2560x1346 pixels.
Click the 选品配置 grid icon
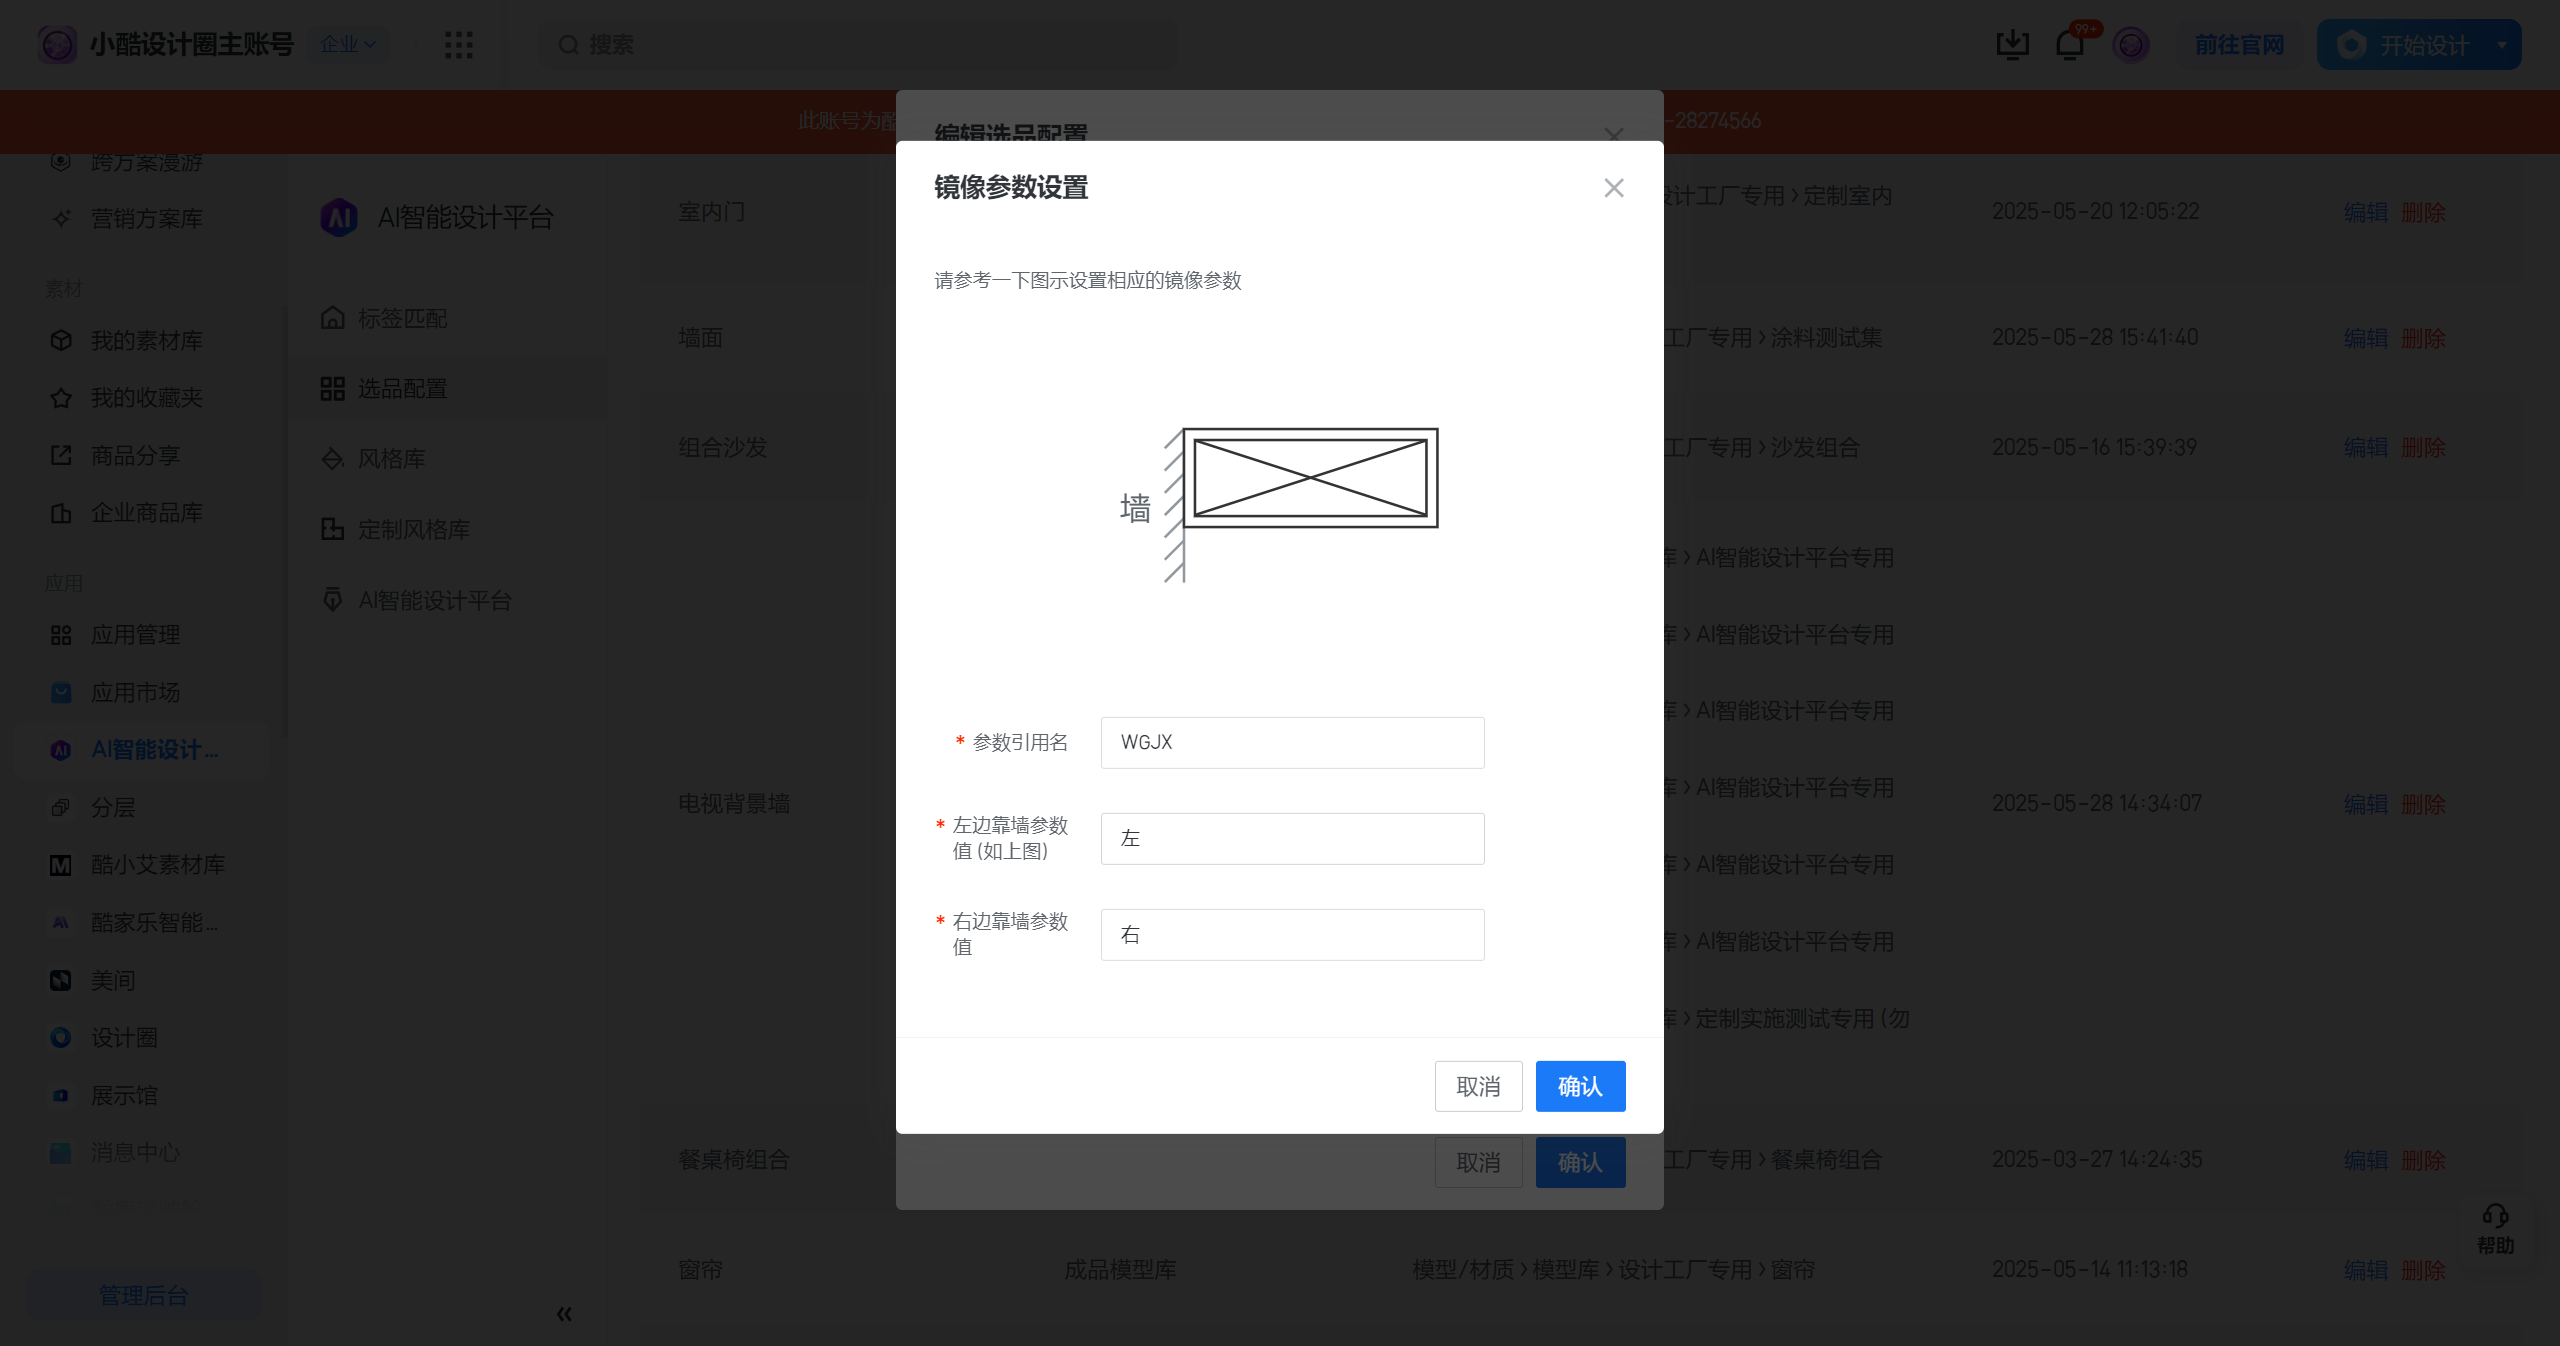point(332,388)
